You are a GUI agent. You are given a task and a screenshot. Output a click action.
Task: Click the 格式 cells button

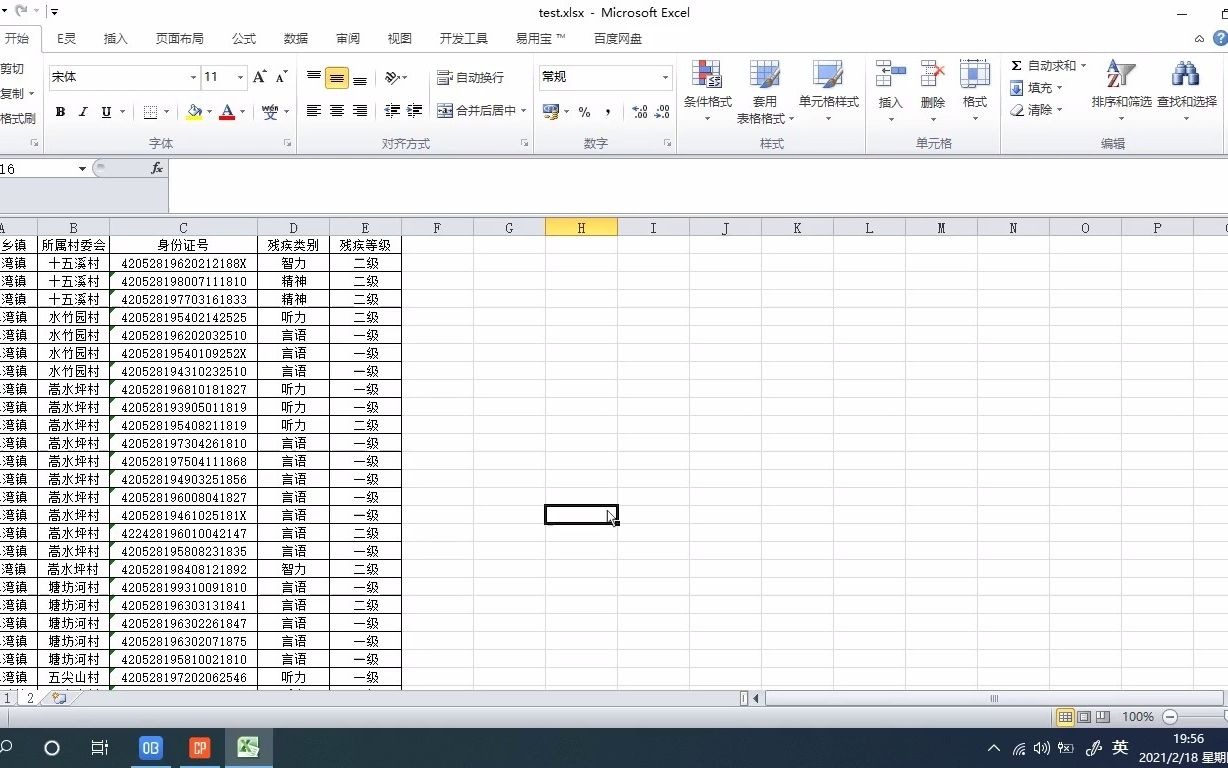[974, 92]
